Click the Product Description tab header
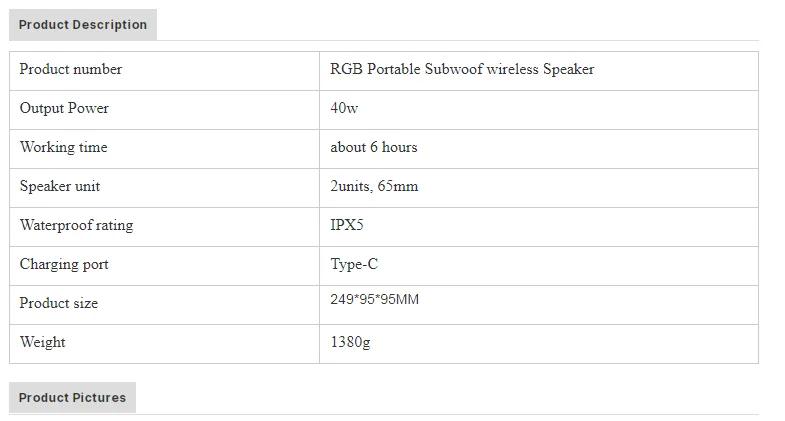Viewport: 785px width, 421px height. click(x=83, y=25)
